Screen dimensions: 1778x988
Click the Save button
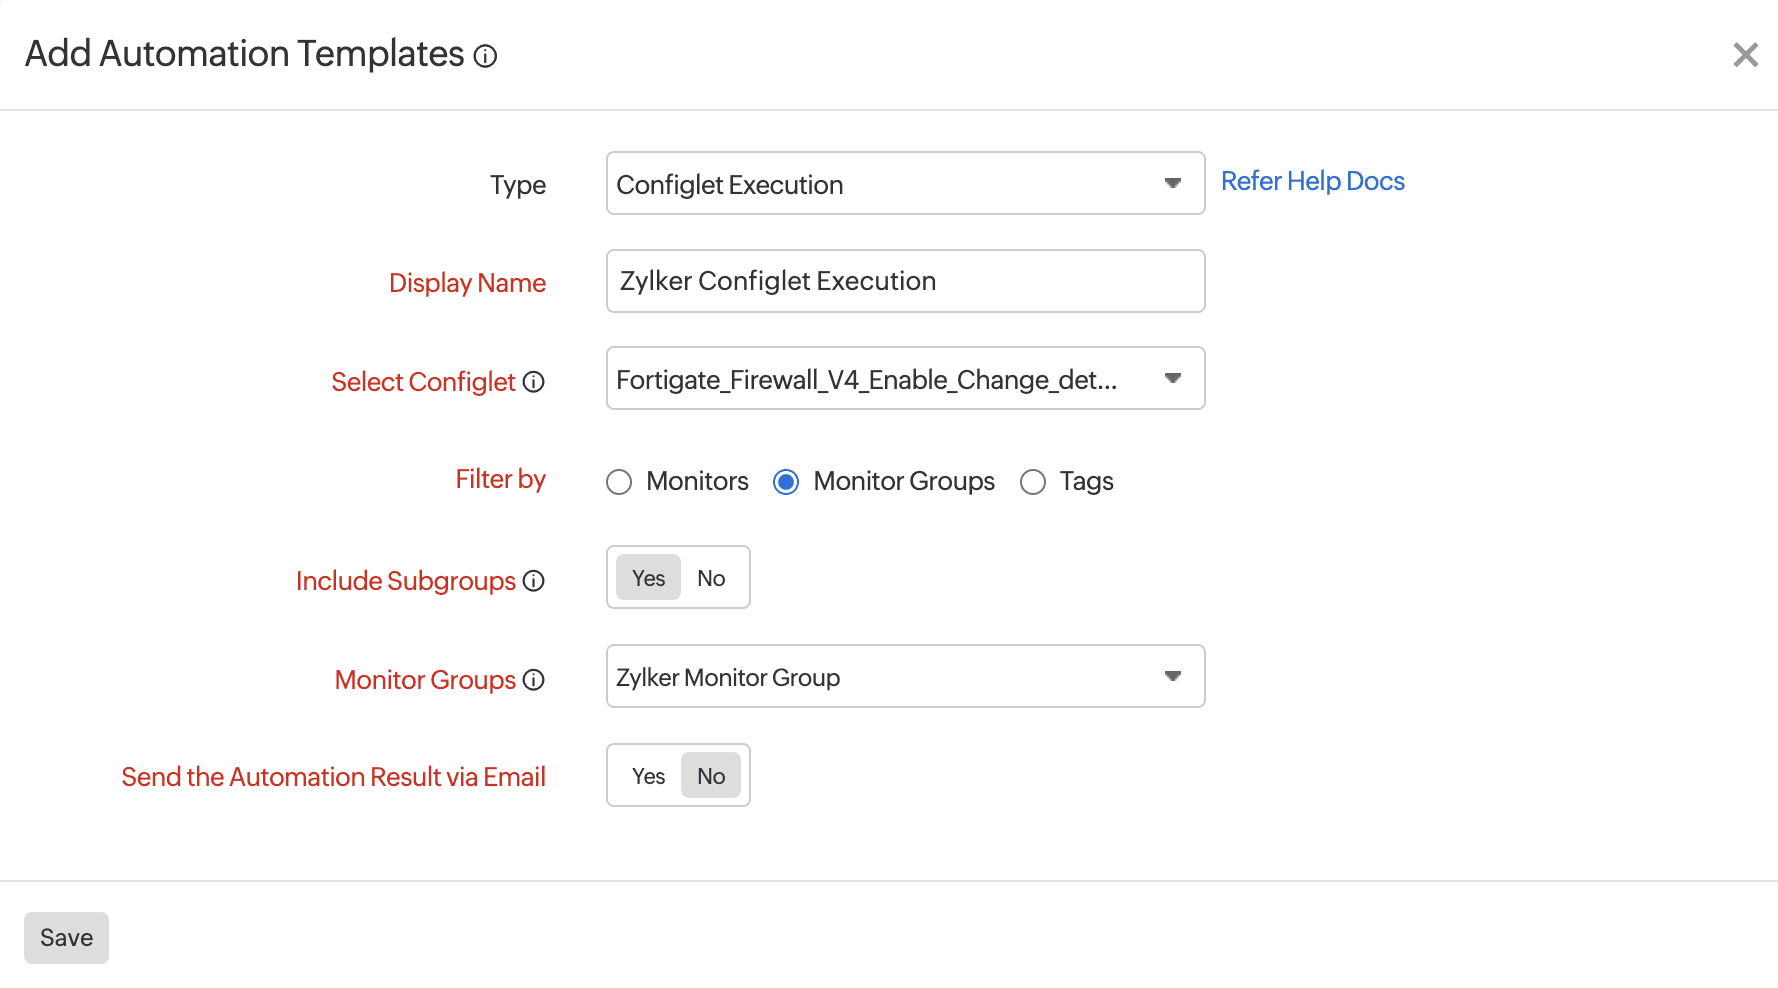coord(66,938)
